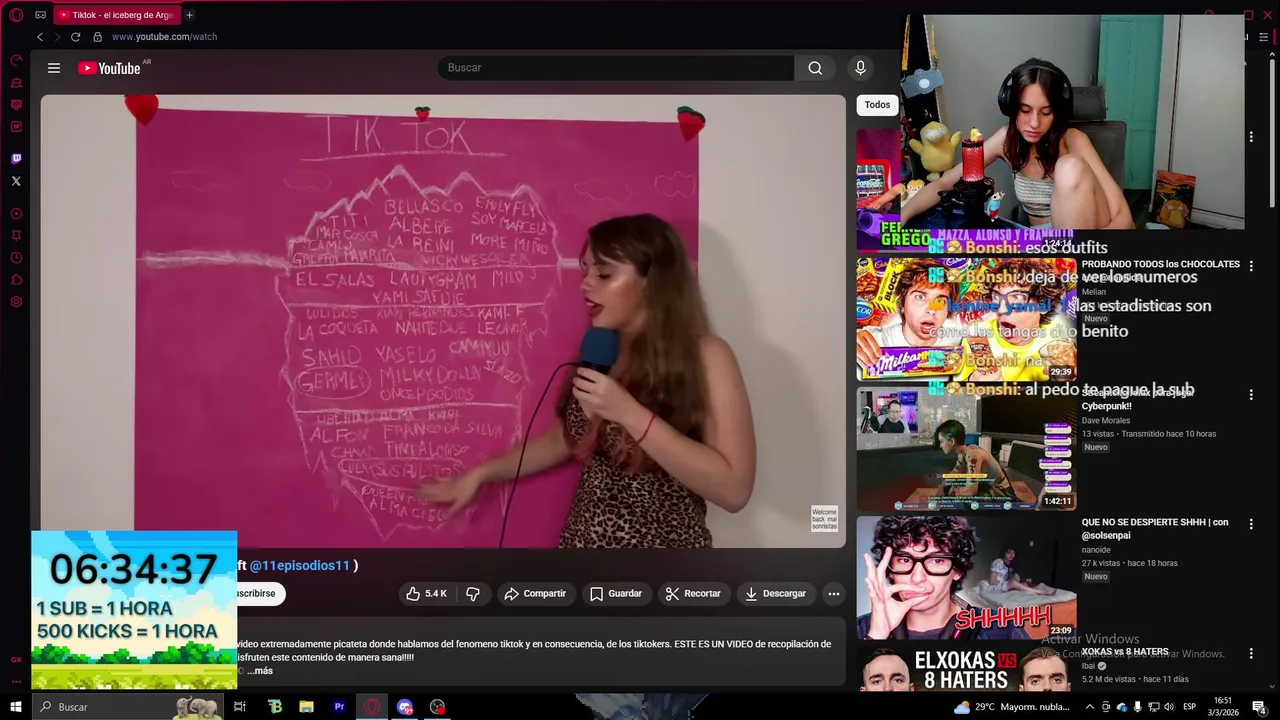Subscribe to the channel via Suscribirse

point(261,594)
